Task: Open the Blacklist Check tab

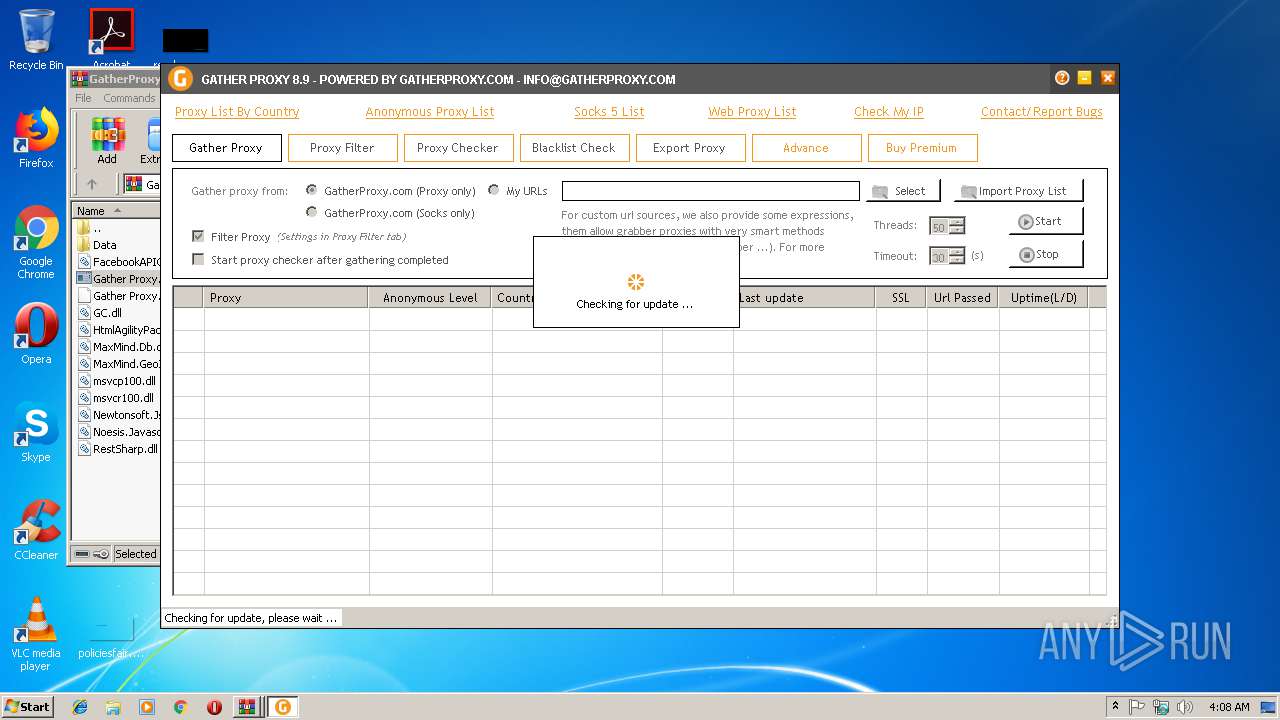Action: [x=574, y=148]
